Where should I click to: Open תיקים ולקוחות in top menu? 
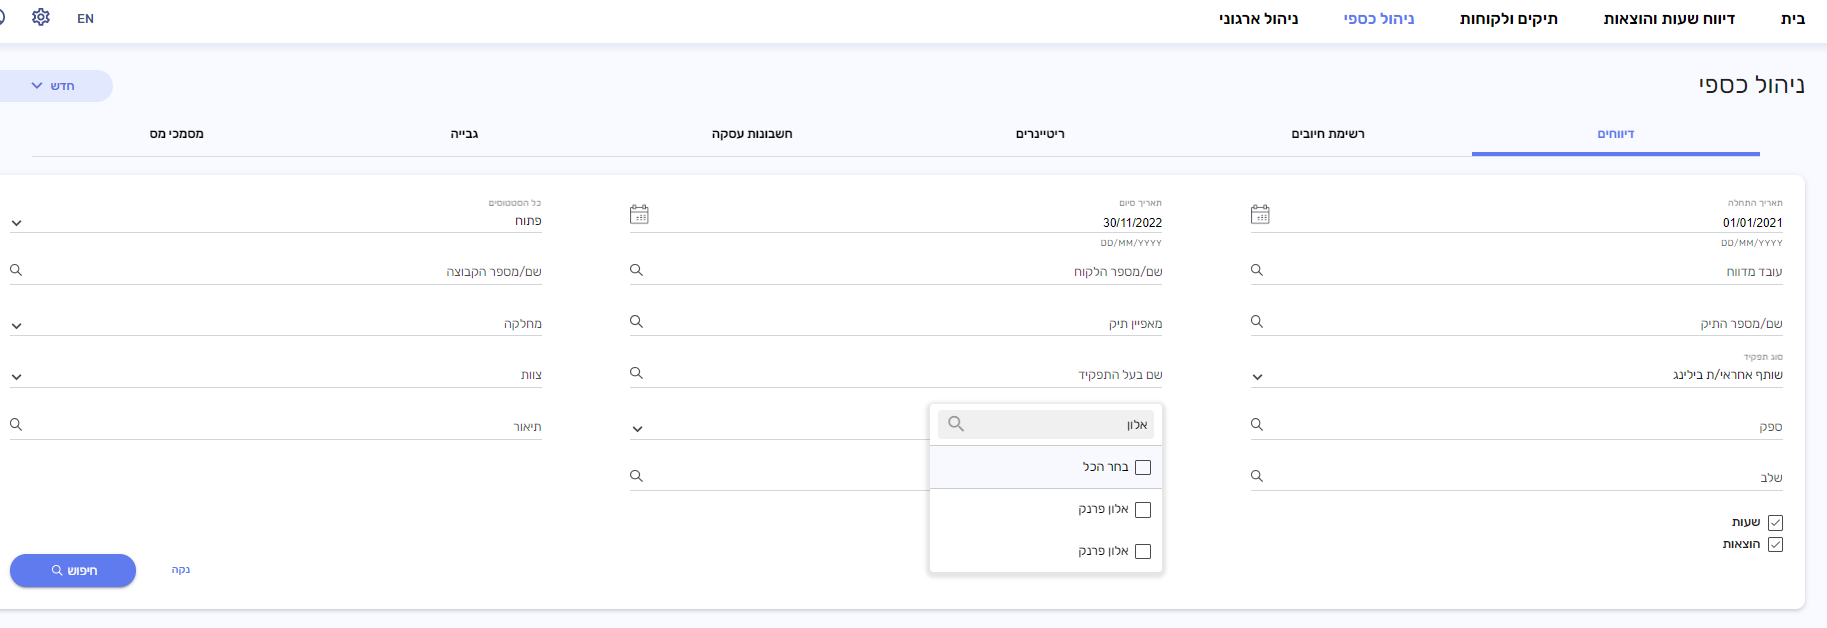(x=1508, y=19)
